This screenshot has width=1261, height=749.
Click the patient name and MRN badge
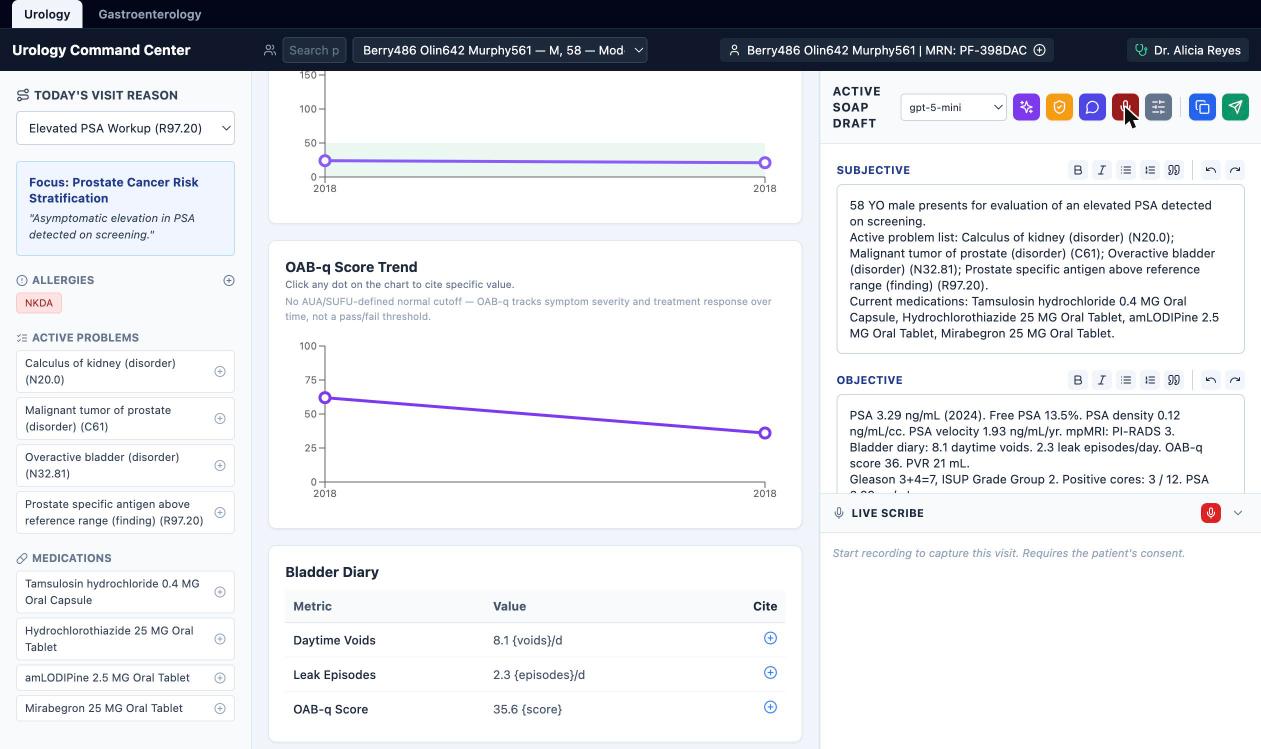(887, 50)
